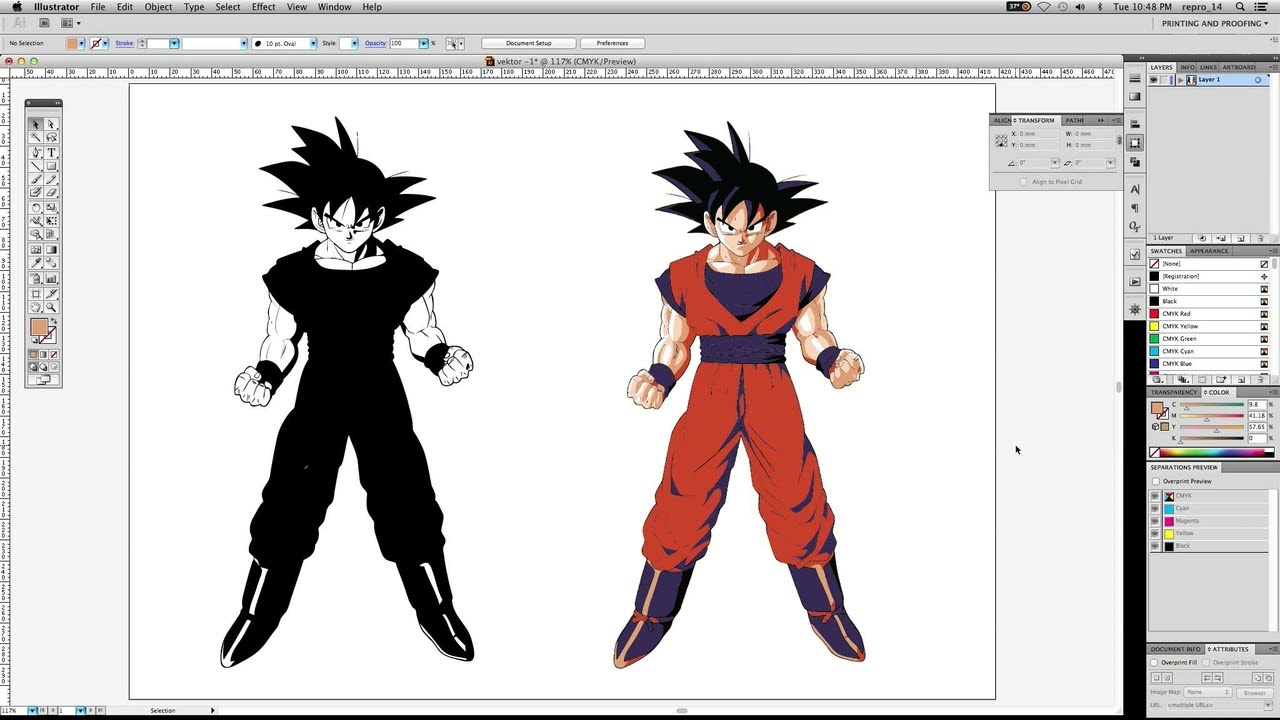
Task: Open the Character panel icon in dock
Action: [x=1135, y=189]
